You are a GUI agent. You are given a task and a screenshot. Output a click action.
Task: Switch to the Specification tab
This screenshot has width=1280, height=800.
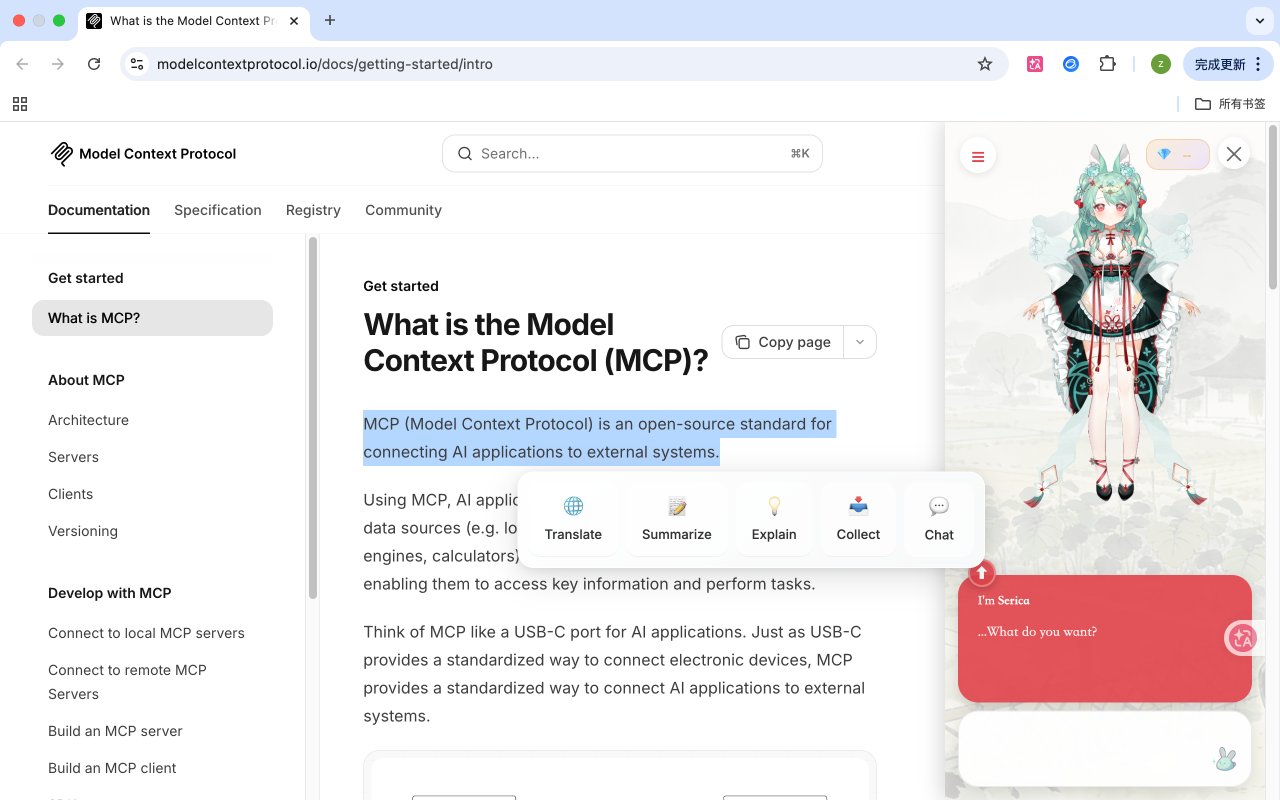[x=218, y=210]
